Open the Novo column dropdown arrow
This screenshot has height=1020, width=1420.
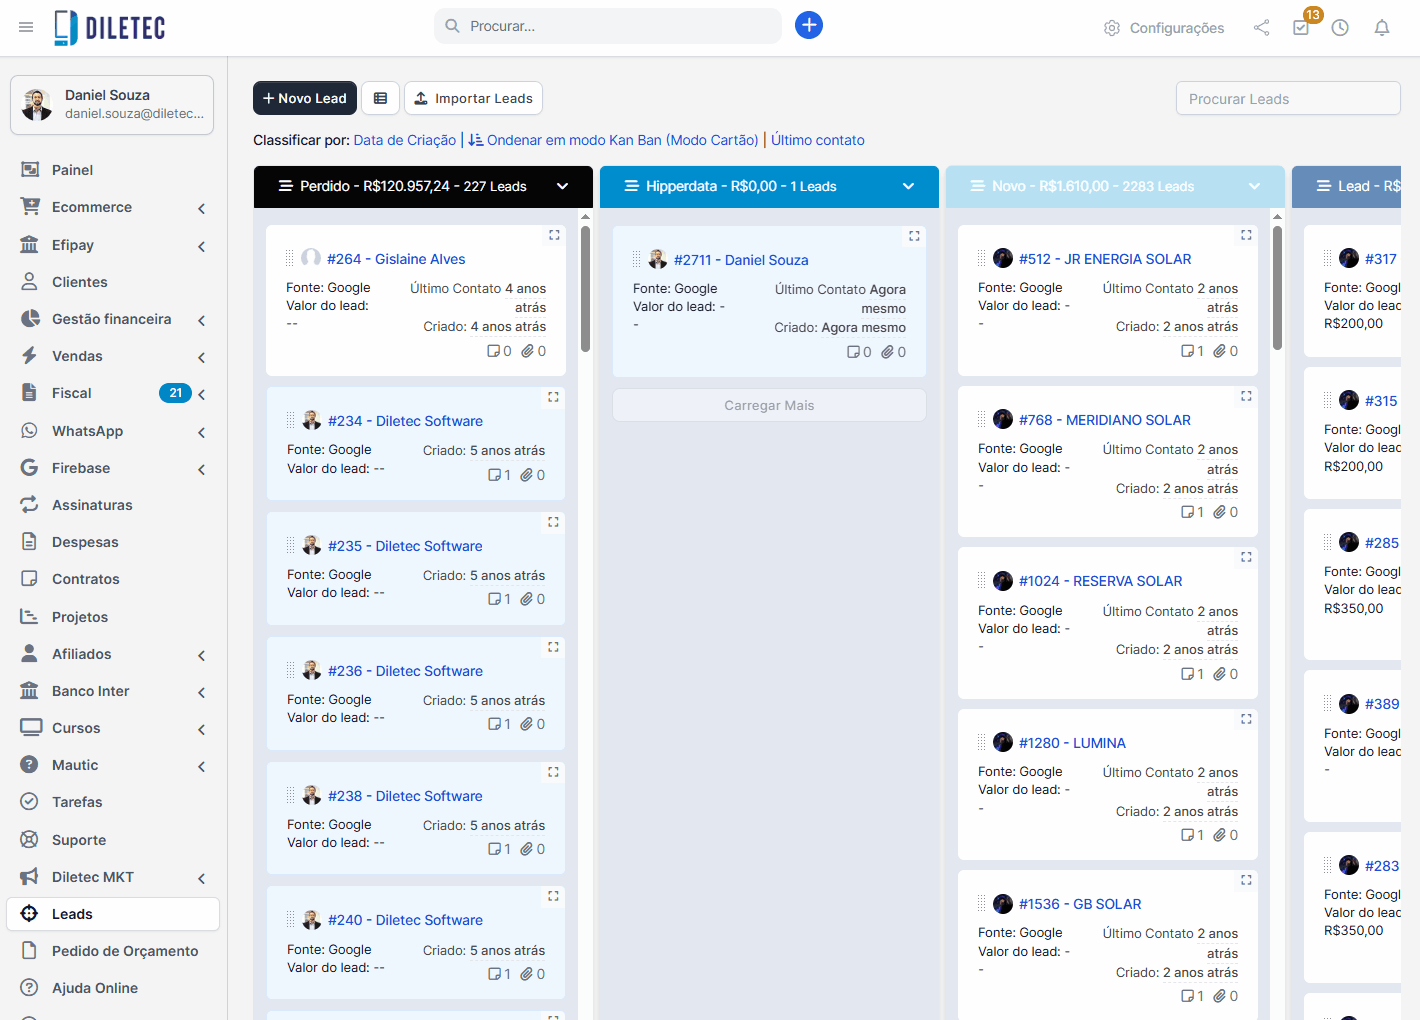1255,186
